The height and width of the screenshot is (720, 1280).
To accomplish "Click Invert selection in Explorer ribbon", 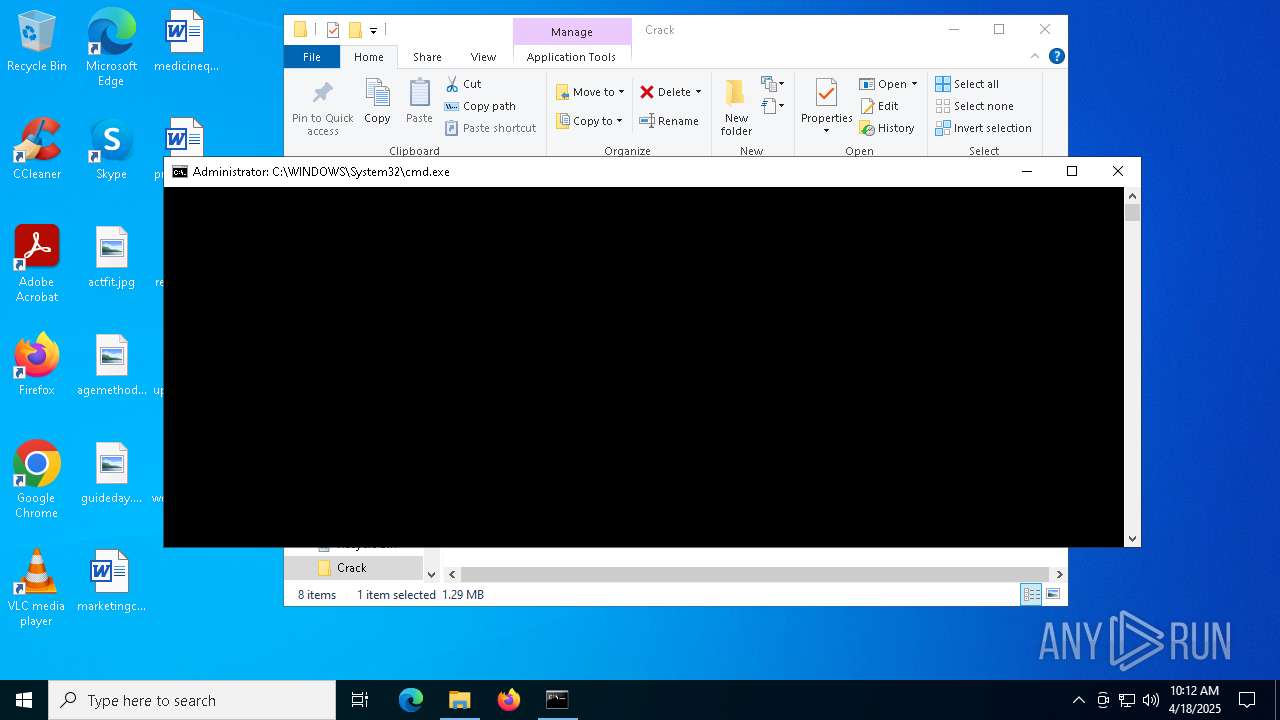I will click(x=984, y=128).
